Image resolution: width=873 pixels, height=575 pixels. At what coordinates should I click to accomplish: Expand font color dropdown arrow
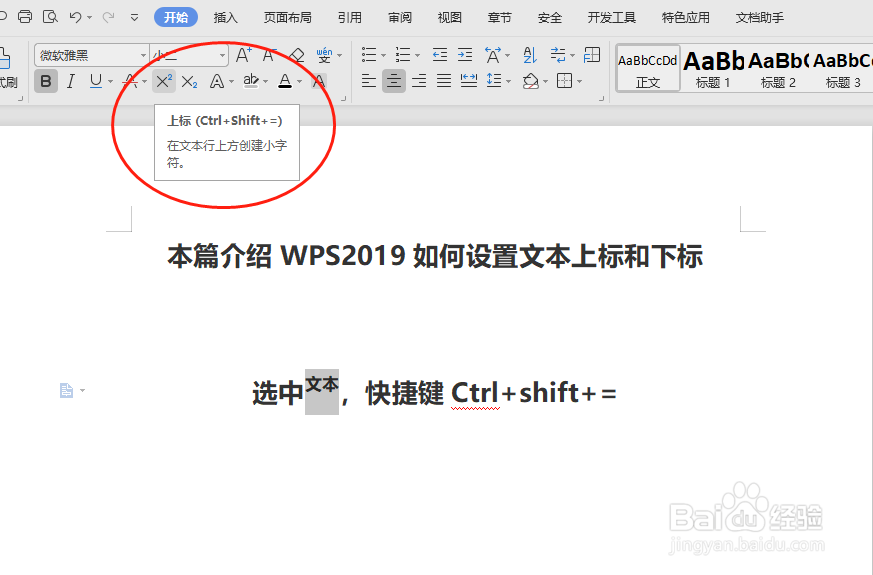pos(300,82)
